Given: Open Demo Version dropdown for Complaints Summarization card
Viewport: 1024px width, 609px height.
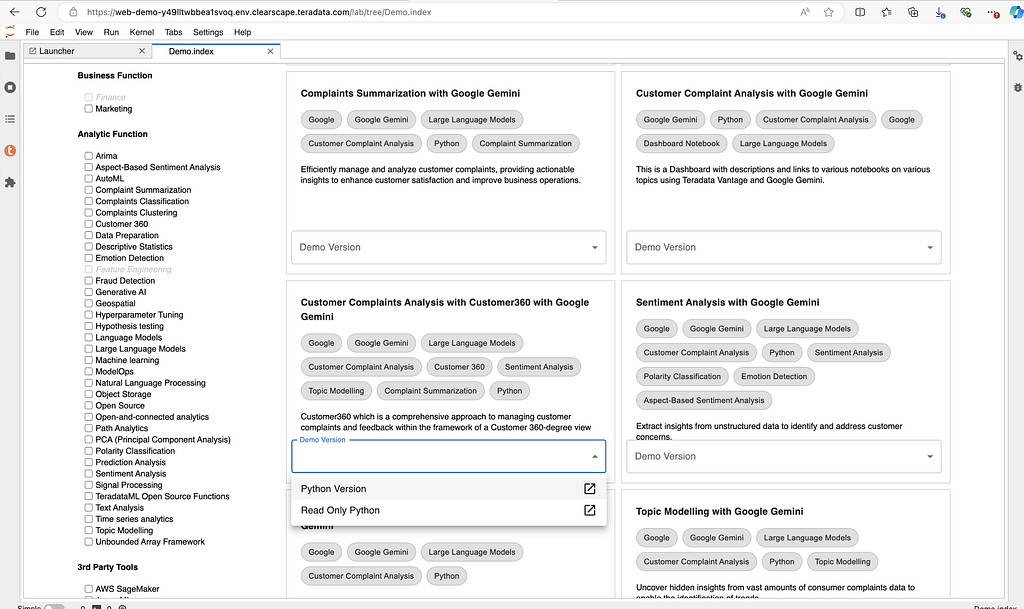Looking at the screenshot, I should click(x=449, y=247).
